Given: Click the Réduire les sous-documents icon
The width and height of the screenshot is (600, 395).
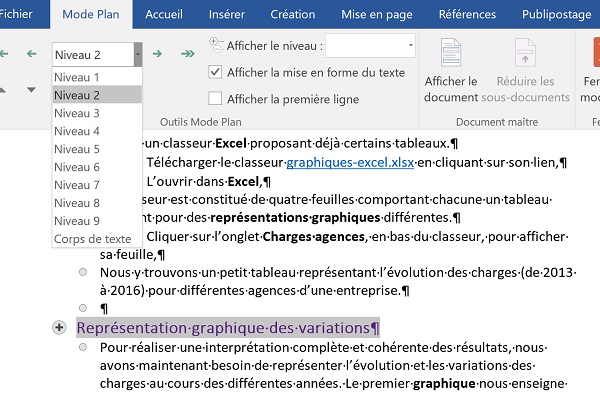Looking at the screenshot, I should [525, 52].
